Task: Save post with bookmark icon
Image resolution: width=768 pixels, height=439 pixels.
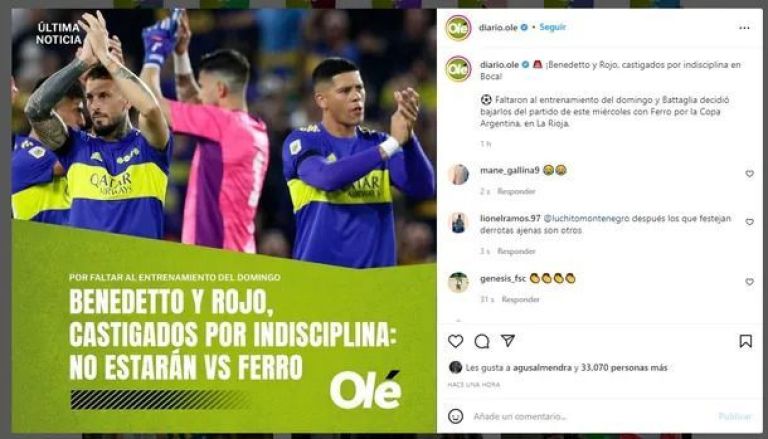Action: tap(745, 341)
